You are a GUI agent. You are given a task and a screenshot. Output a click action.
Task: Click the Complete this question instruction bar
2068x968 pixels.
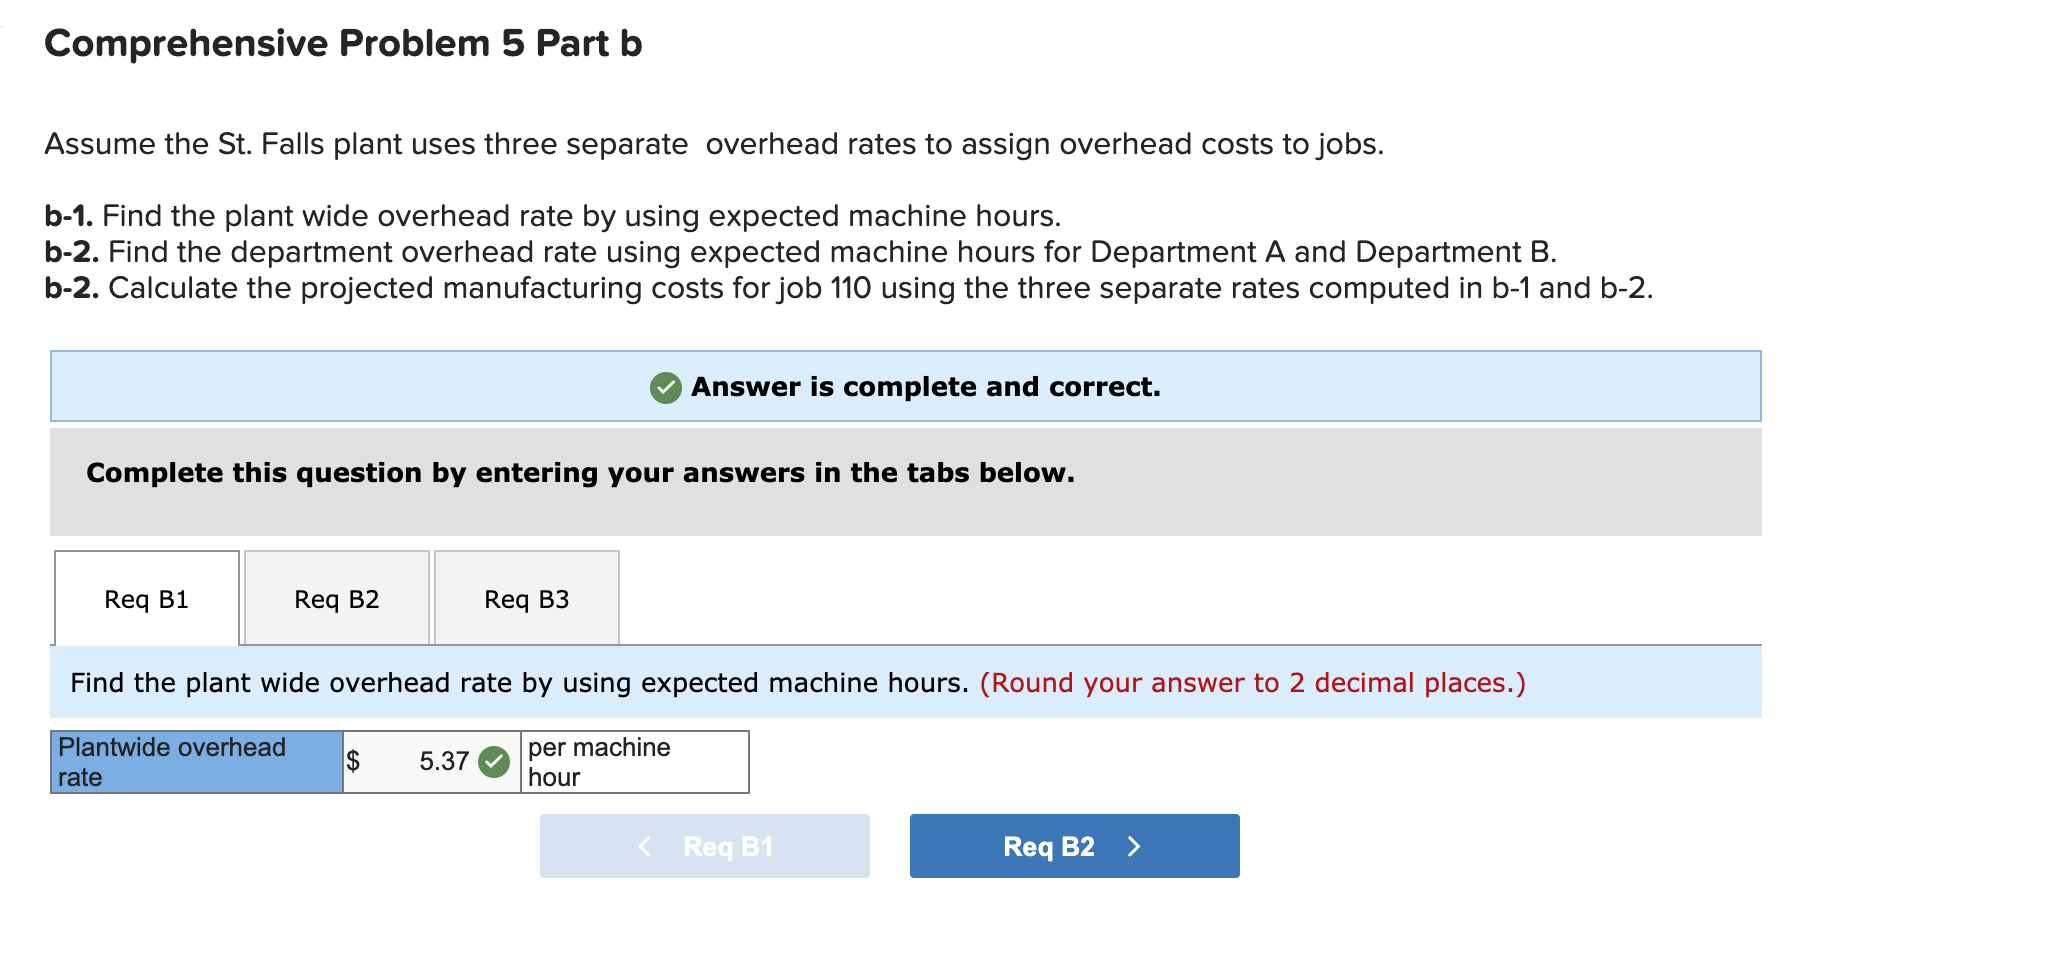tap(580, 472)
